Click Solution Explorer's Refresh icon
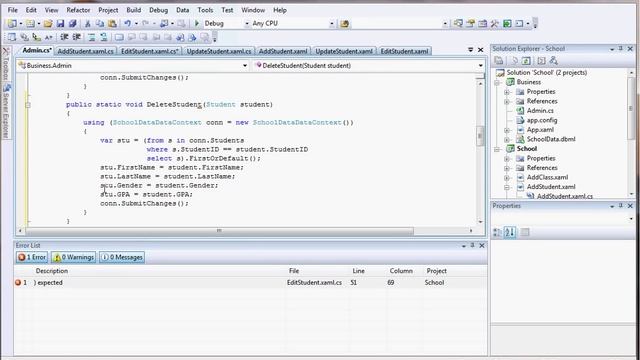 click(526, 61)
